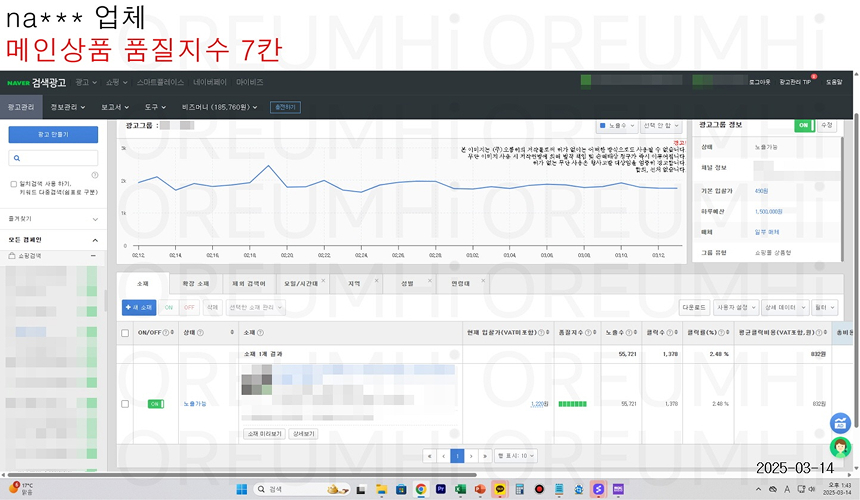Open Calculator from the taskbar
This screenshot has width=860, height=500.
519,490
